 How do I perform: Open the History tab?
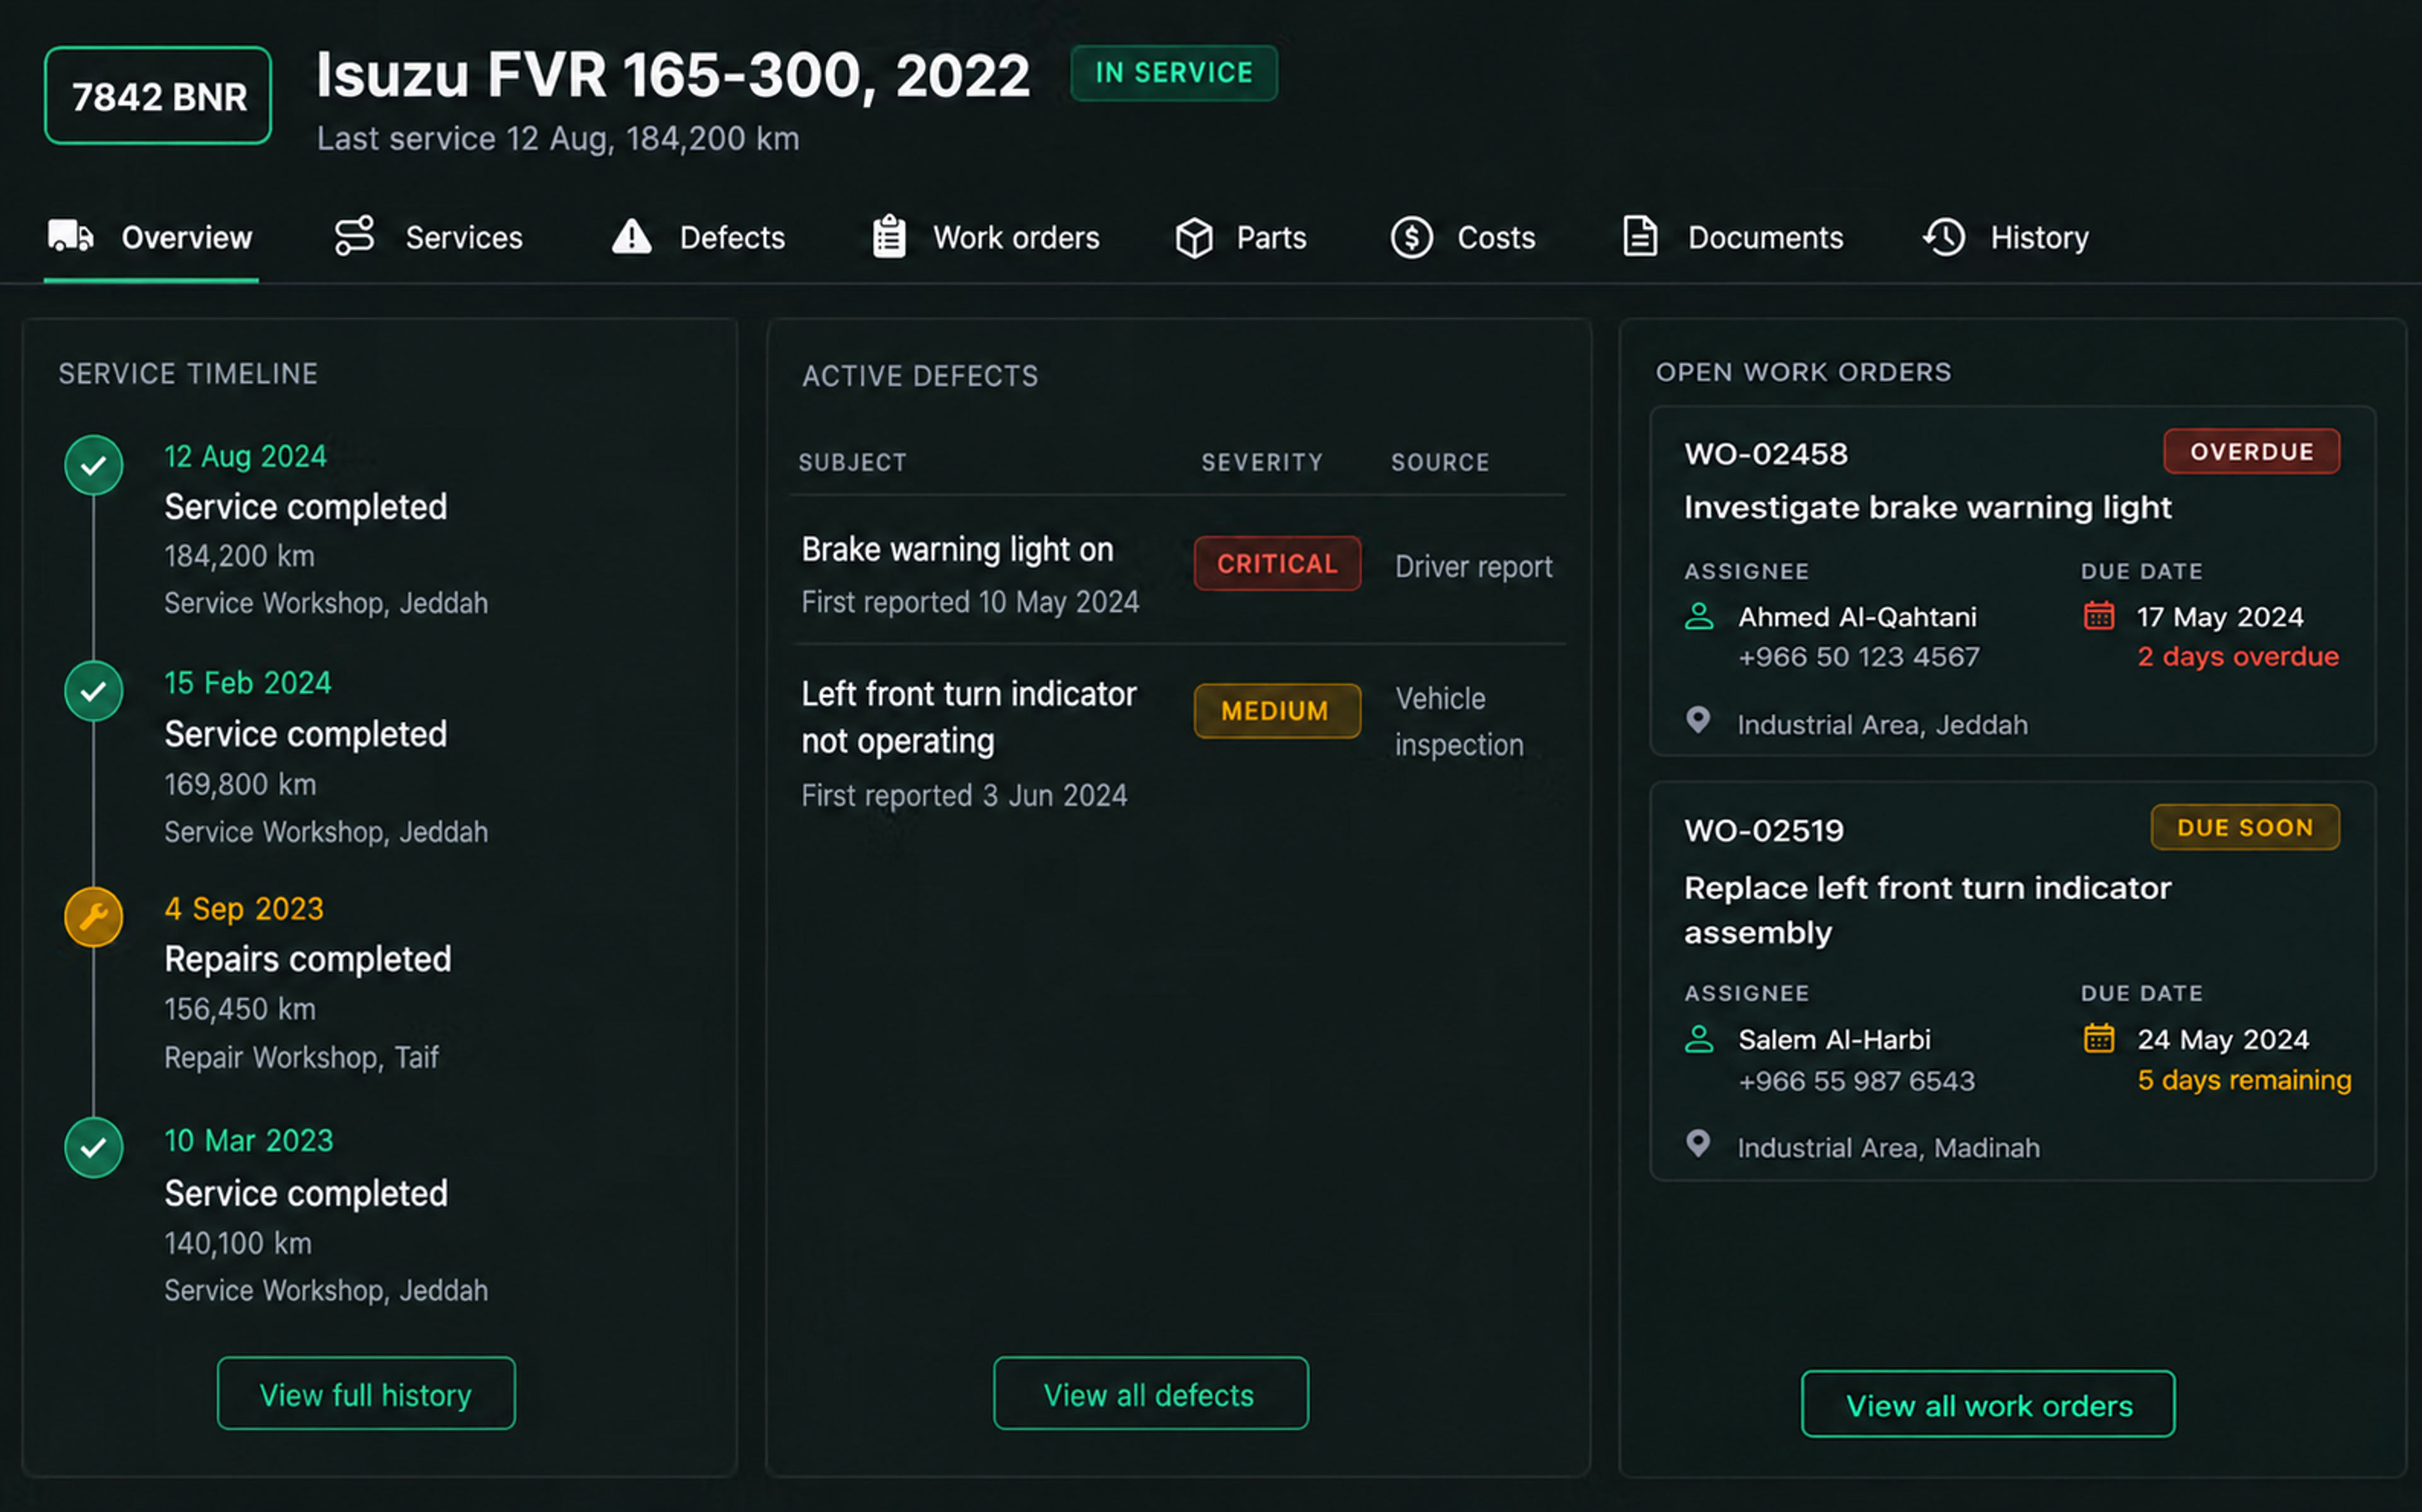coord(2006,238)
